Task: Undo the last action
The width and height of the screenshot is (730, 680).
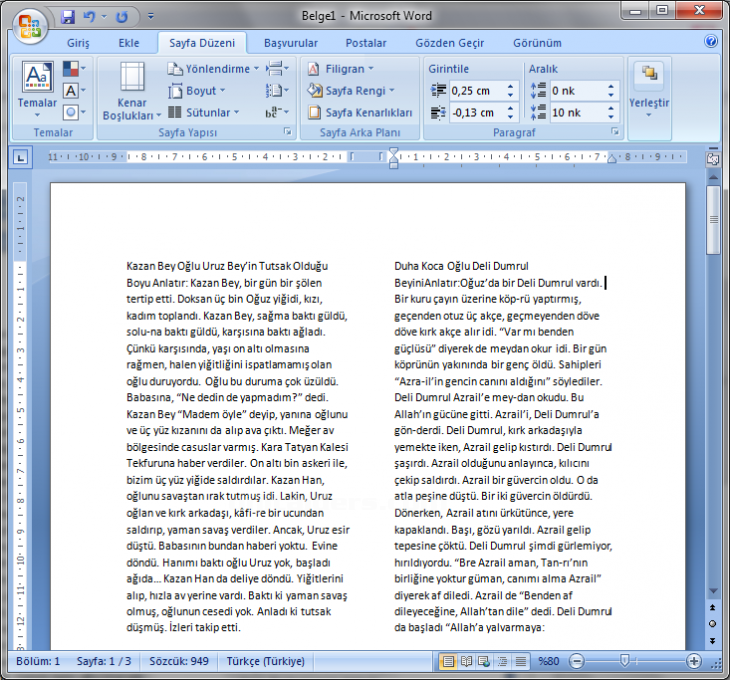Action: (x=89, y=17)
